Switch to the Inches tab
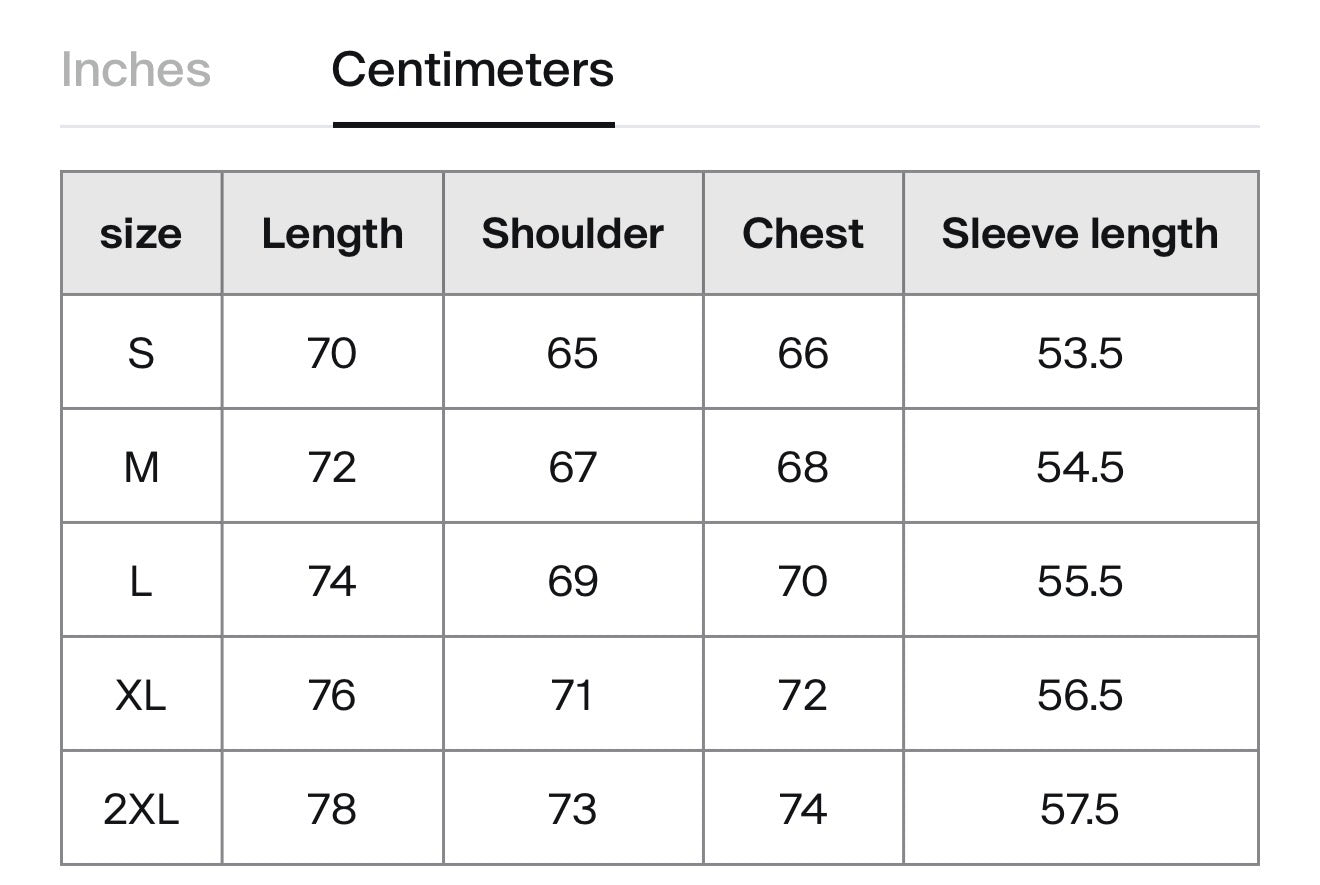The image size is (1320, 885). coord(136,70)
